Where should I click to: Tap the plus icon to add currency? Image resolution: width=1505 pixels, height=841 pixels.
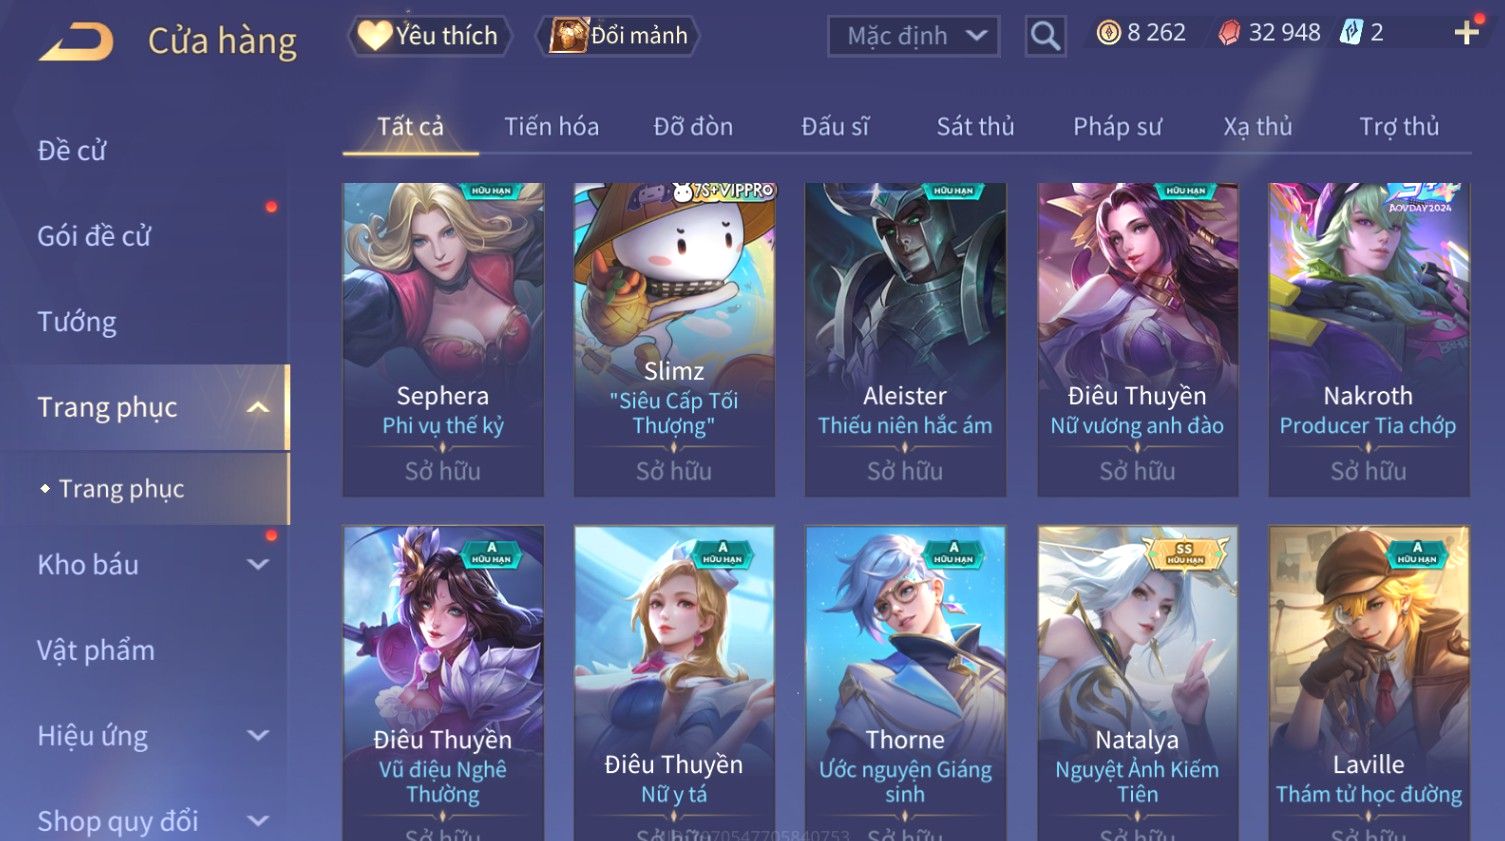click(x=1466, y=33)
